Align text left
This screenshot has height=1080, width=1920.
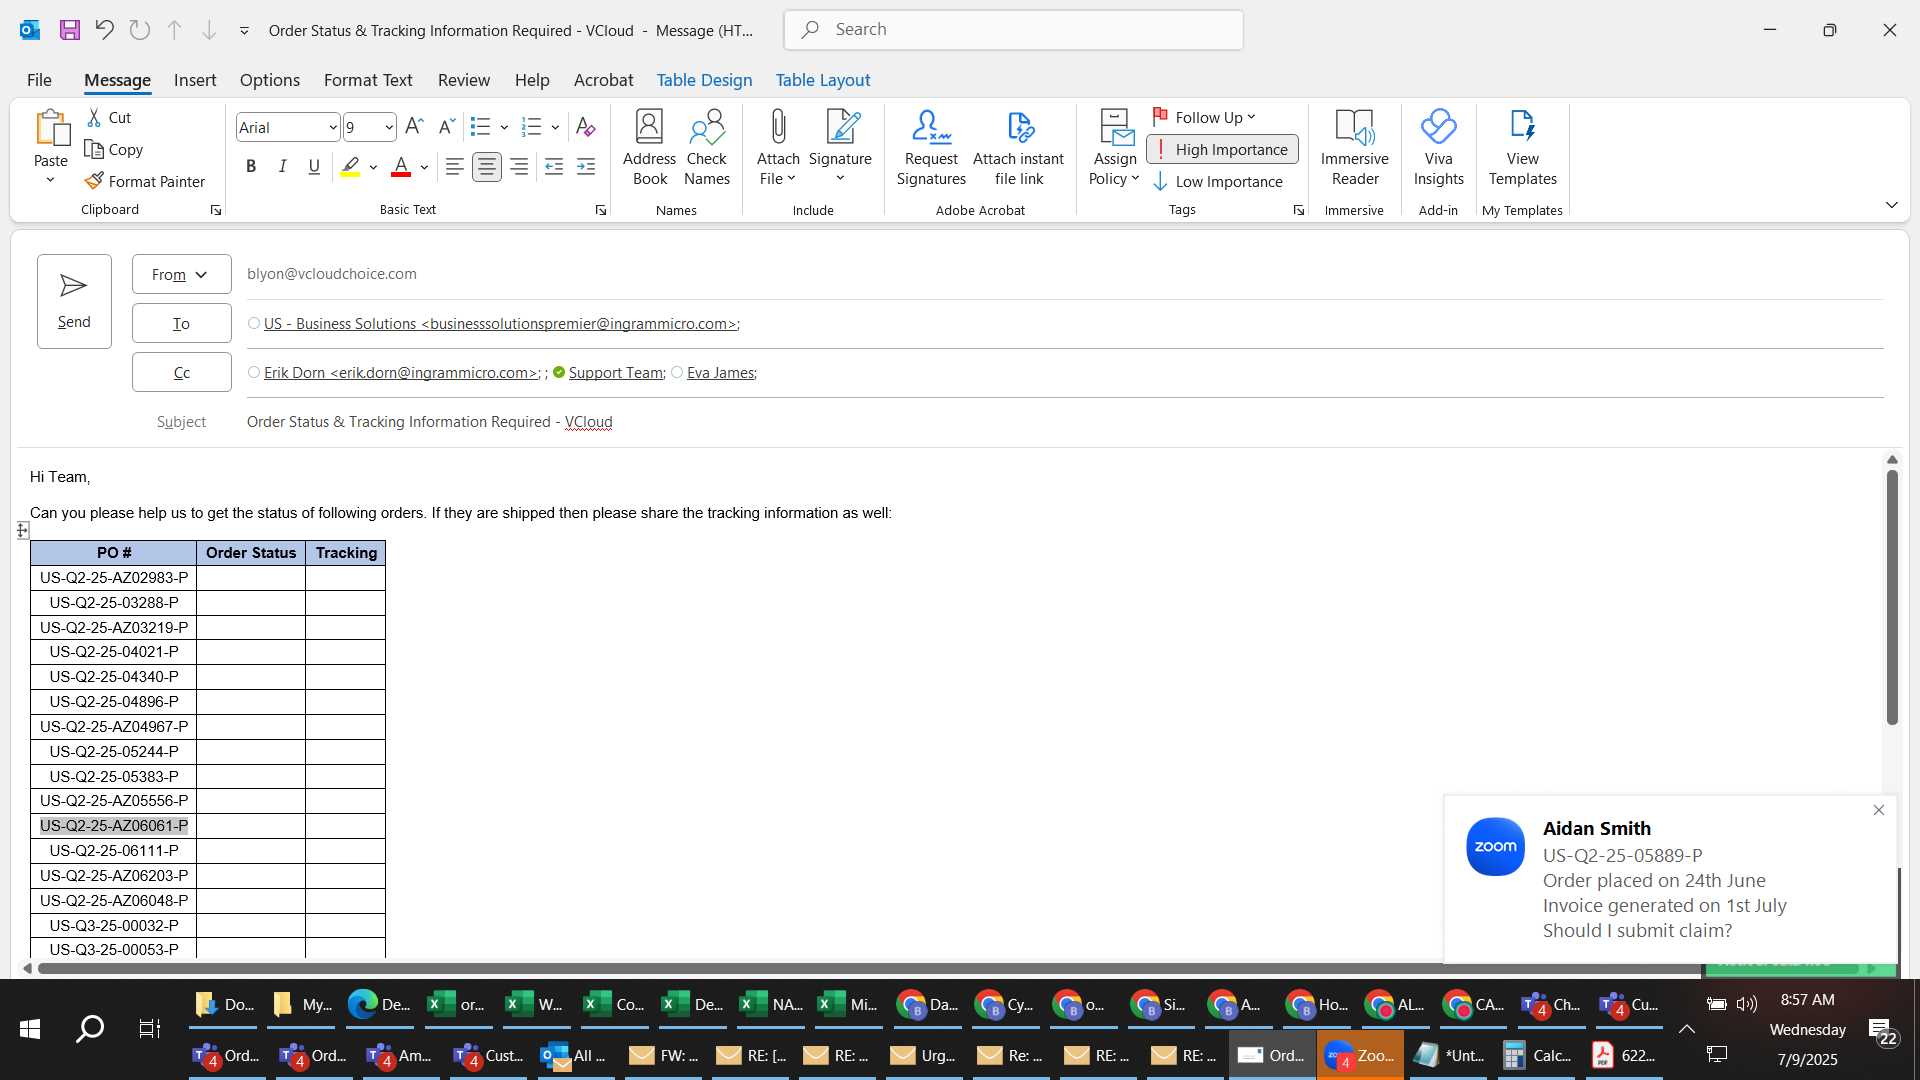454,167
